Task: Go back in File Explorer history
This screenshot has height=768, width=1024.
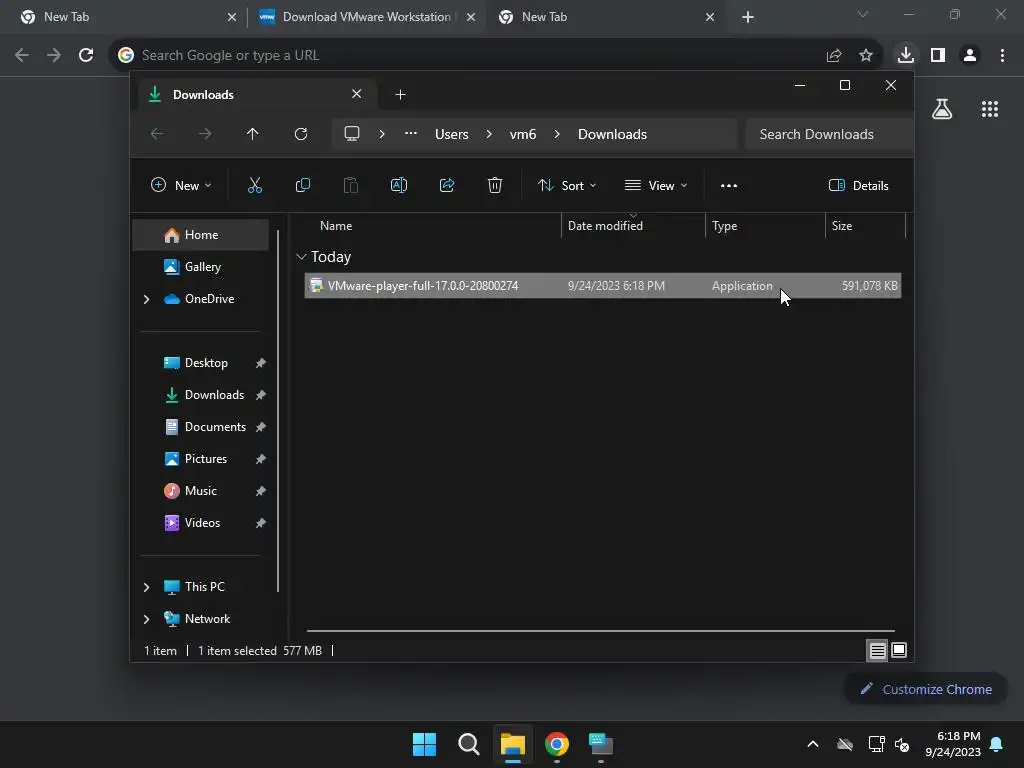Action: click(157, 134)
